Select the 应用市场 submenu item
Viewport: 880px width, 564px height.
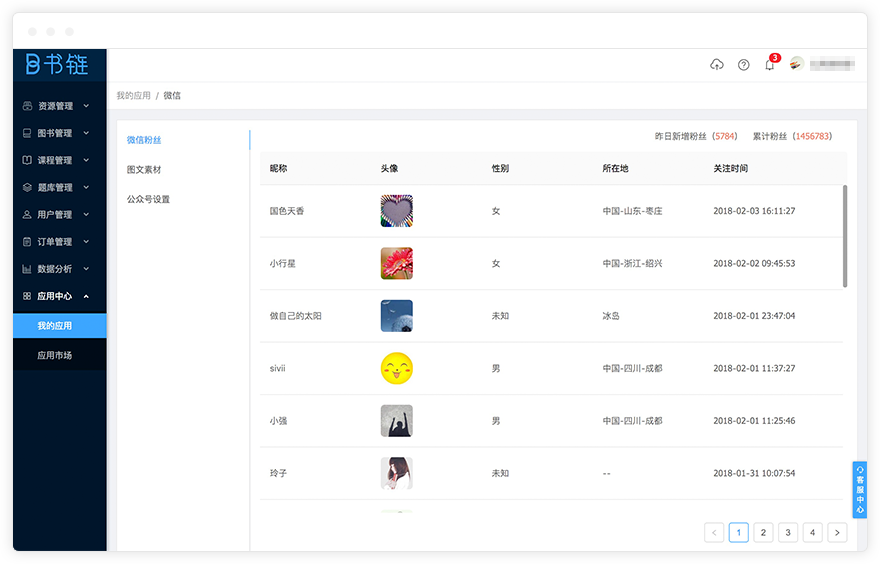[x=55, y=355]
